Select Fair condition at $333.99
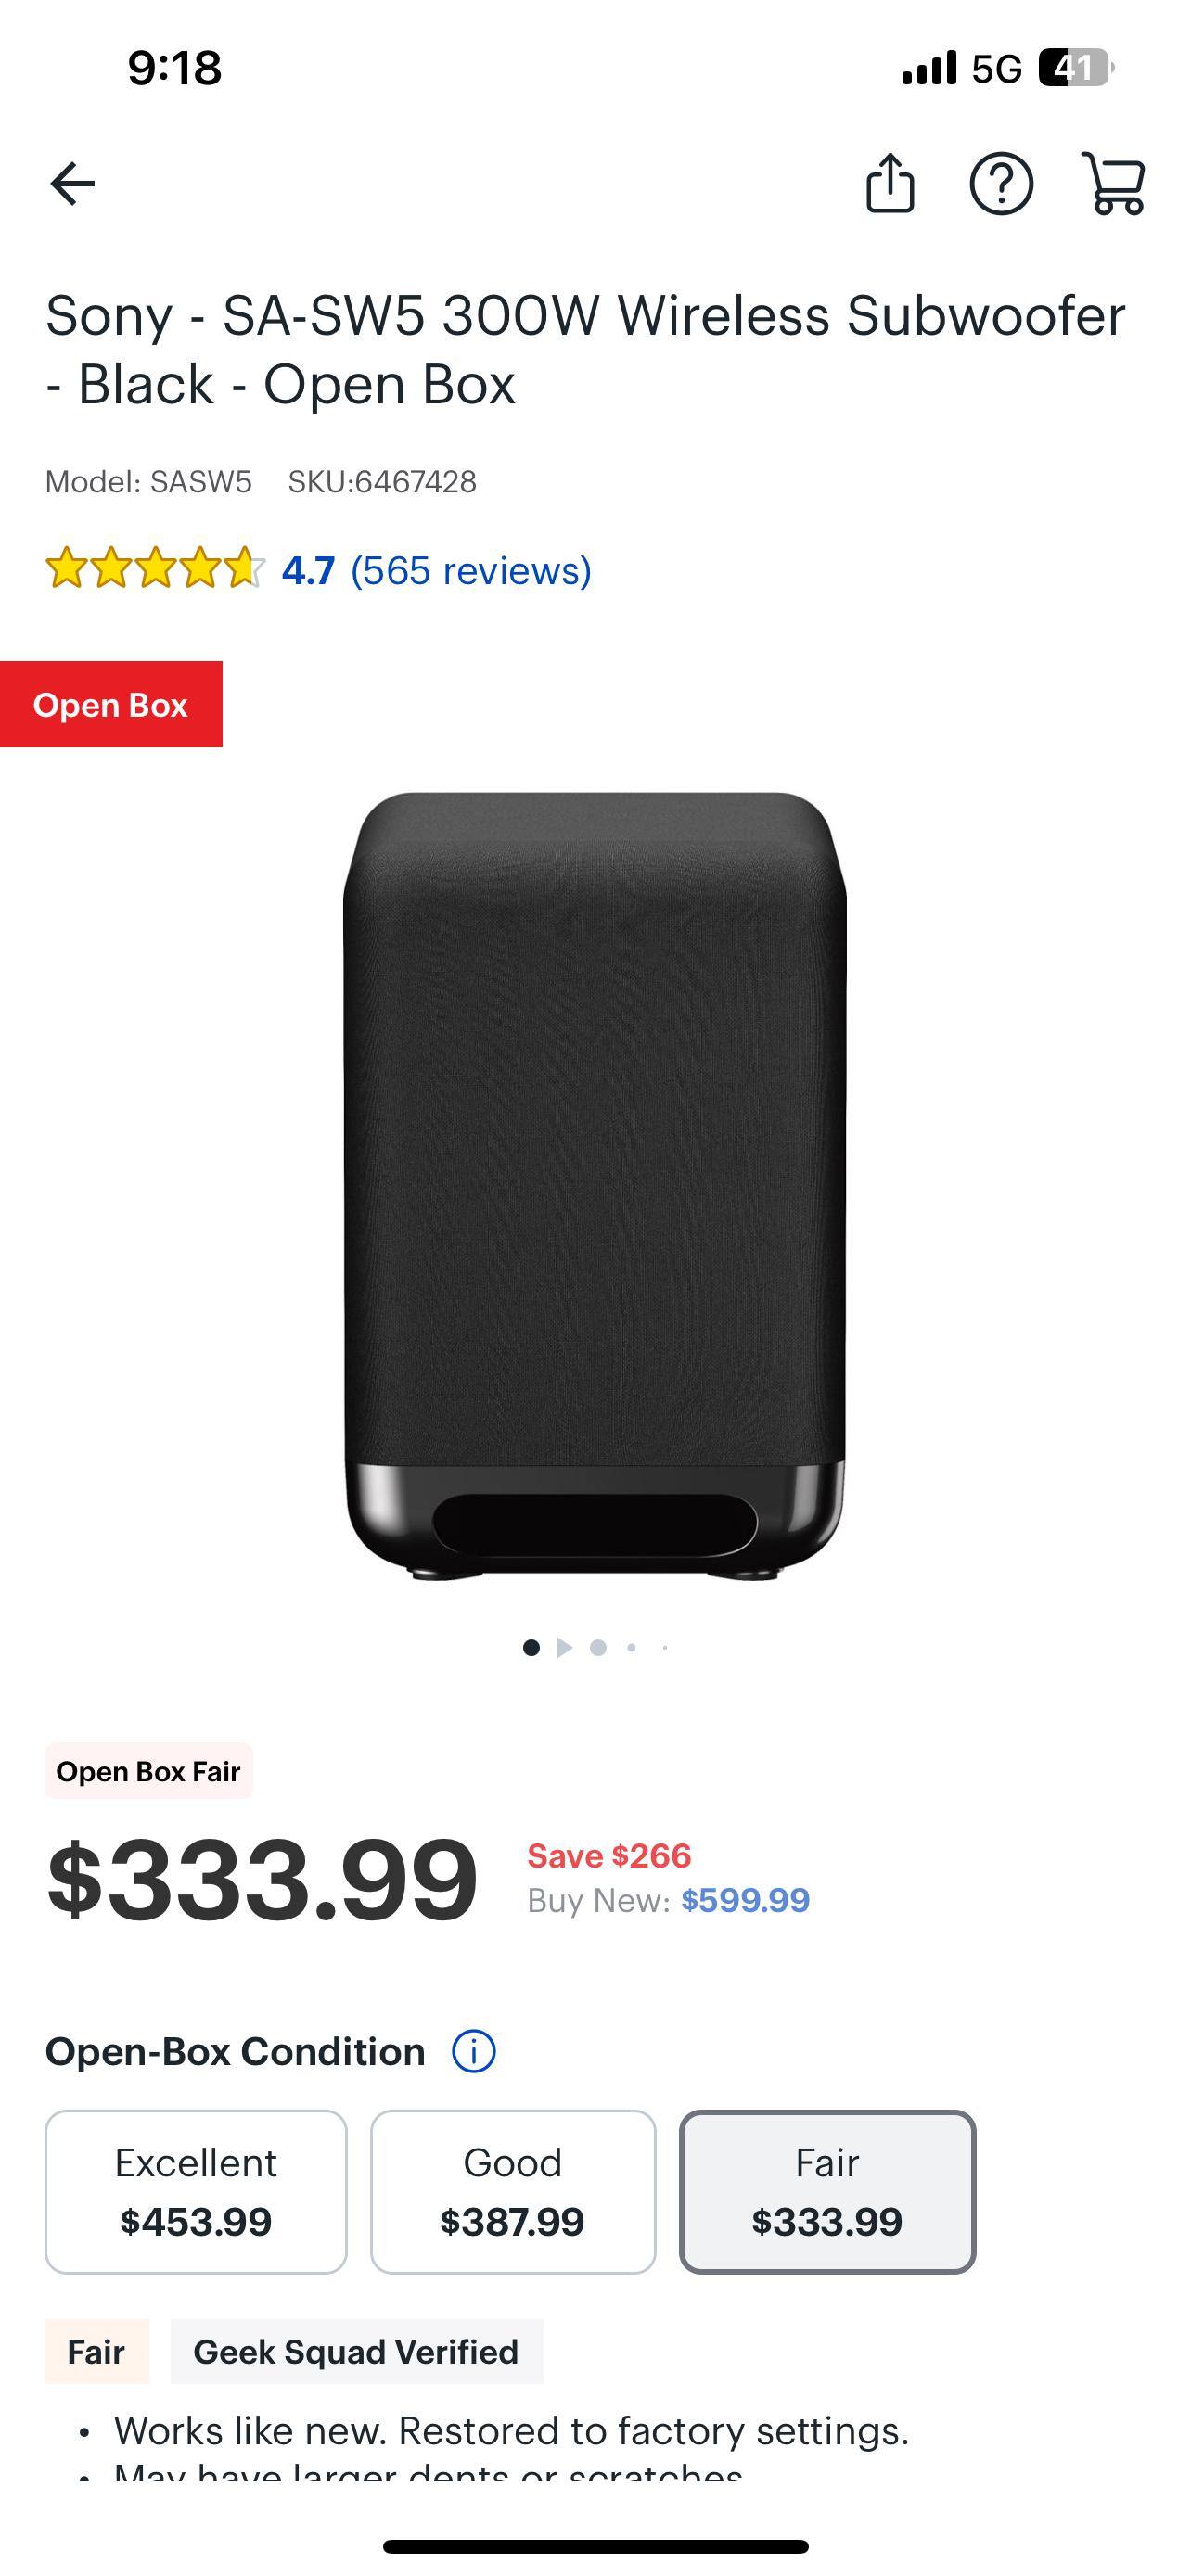Screen dimensions: 1191x2576 pos(827,2192)
